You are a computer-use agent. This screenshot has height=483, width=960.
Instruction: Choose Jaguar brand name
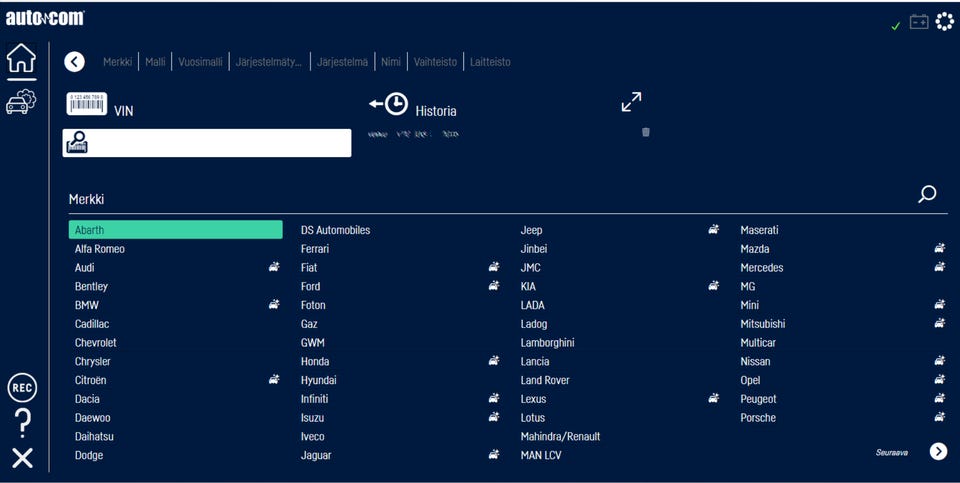(316, 455)
